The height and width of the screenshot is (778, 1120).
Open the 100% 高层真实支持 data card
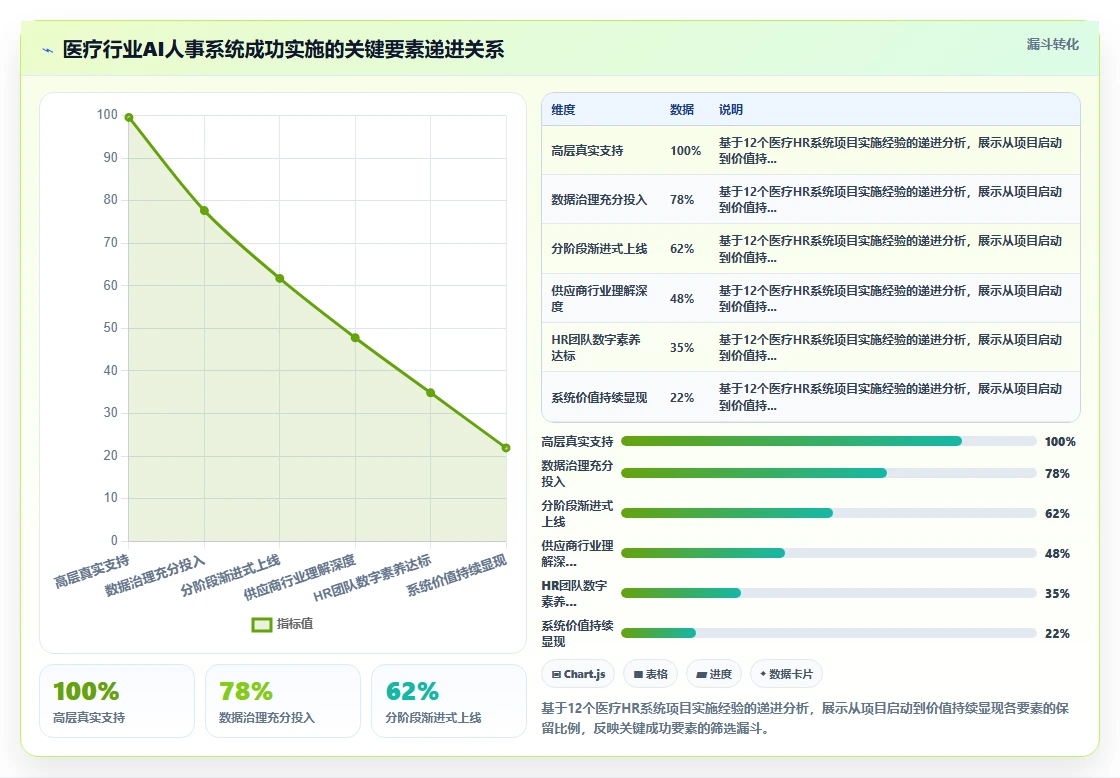(x=117, y=701)
